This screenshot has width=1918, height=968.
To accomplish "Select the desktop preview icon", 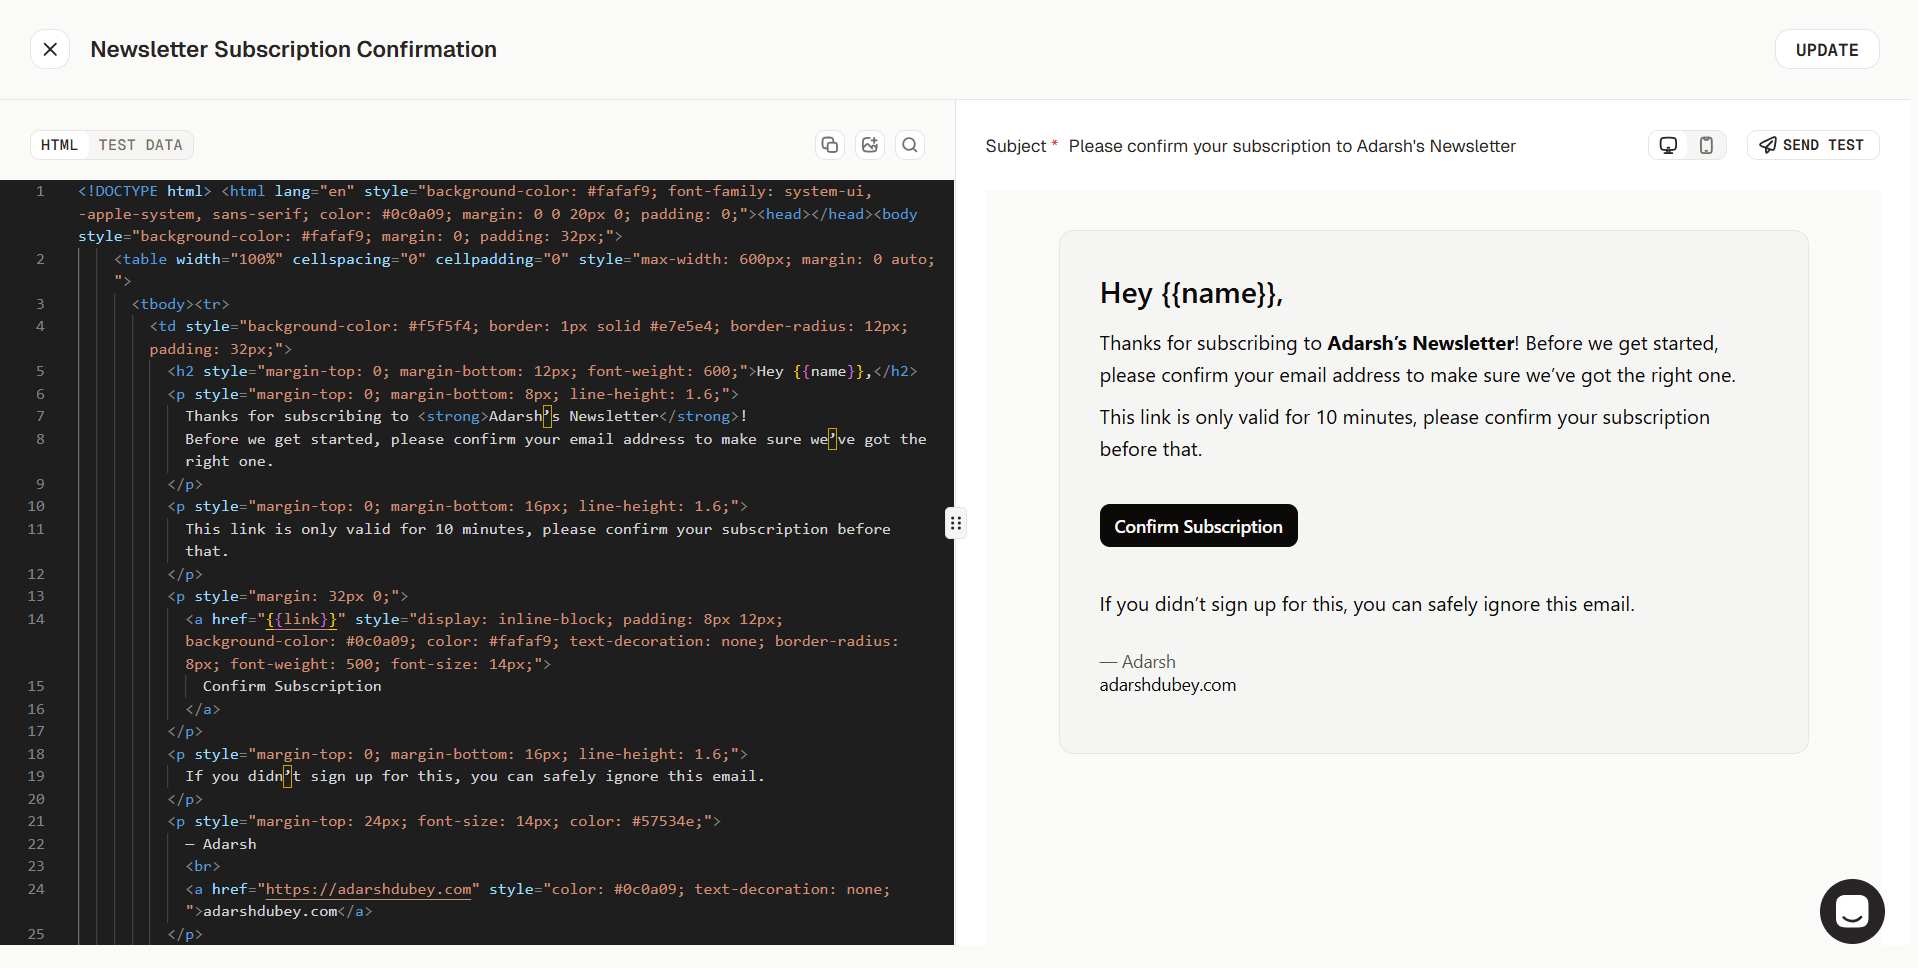I will [1667, 145].
